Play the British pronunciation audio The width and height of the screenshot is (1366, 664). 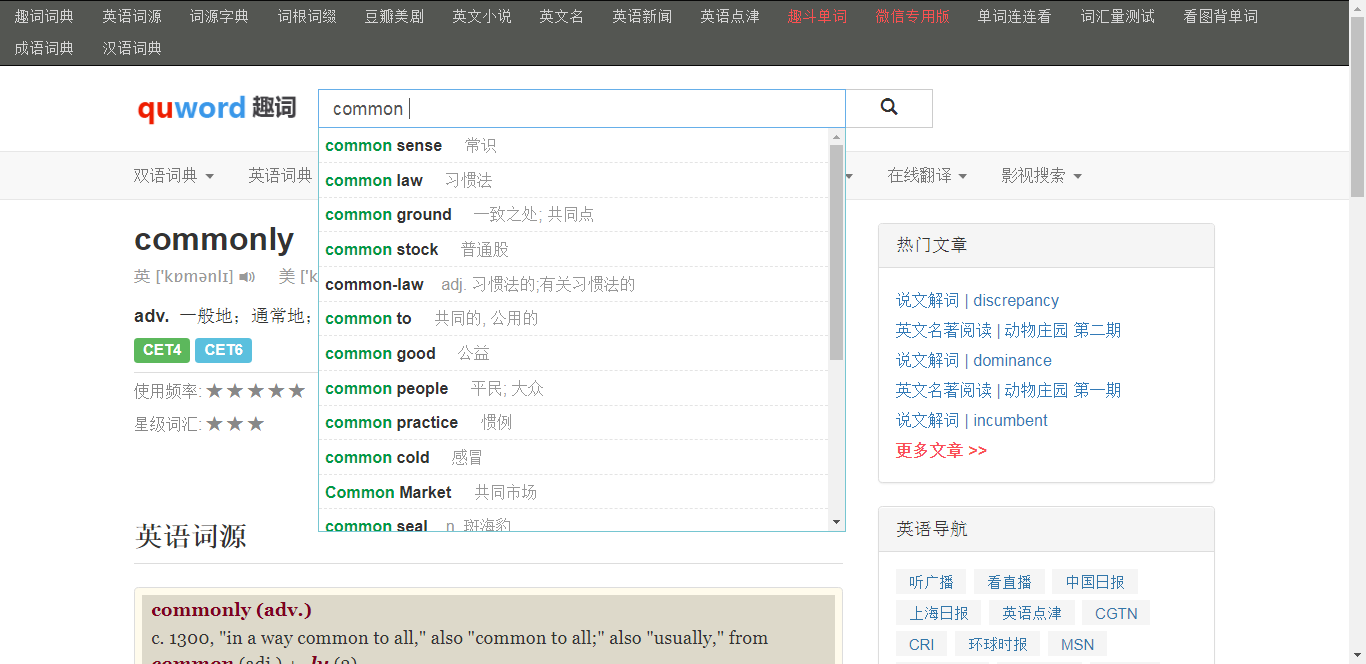[247, 277]
